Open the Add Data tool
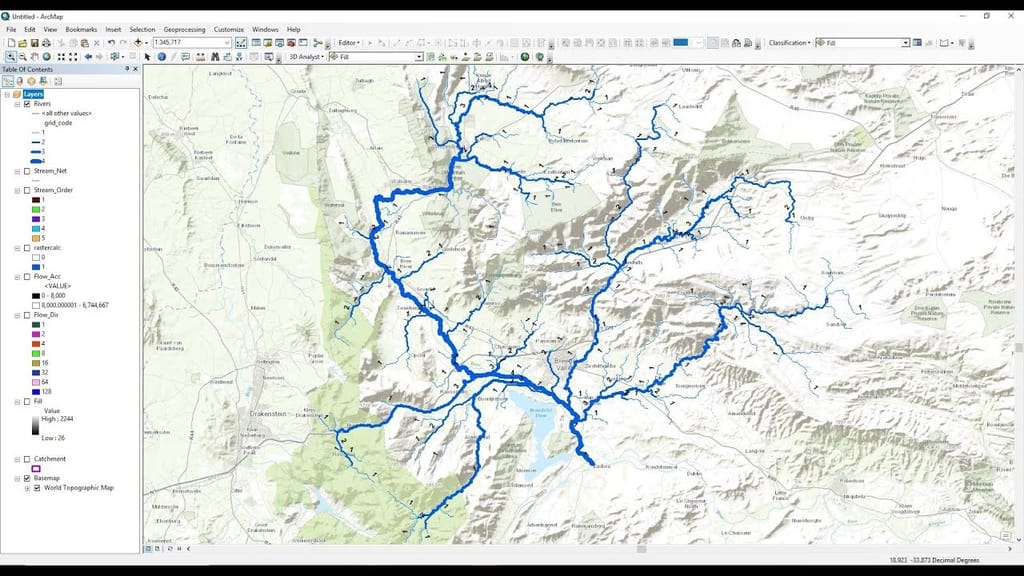 (x=137, y=43)
